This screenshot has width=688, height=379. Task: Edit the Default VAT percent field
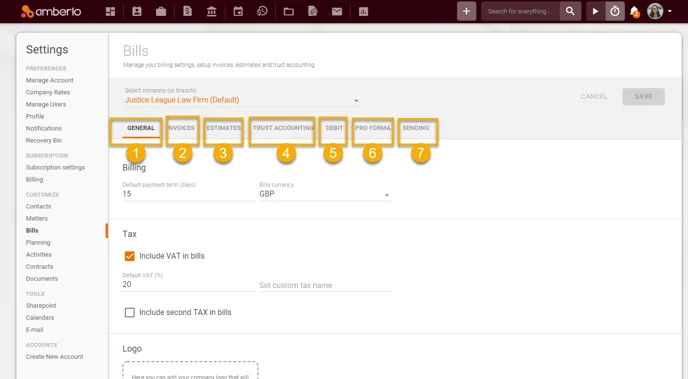coord(188,285)
